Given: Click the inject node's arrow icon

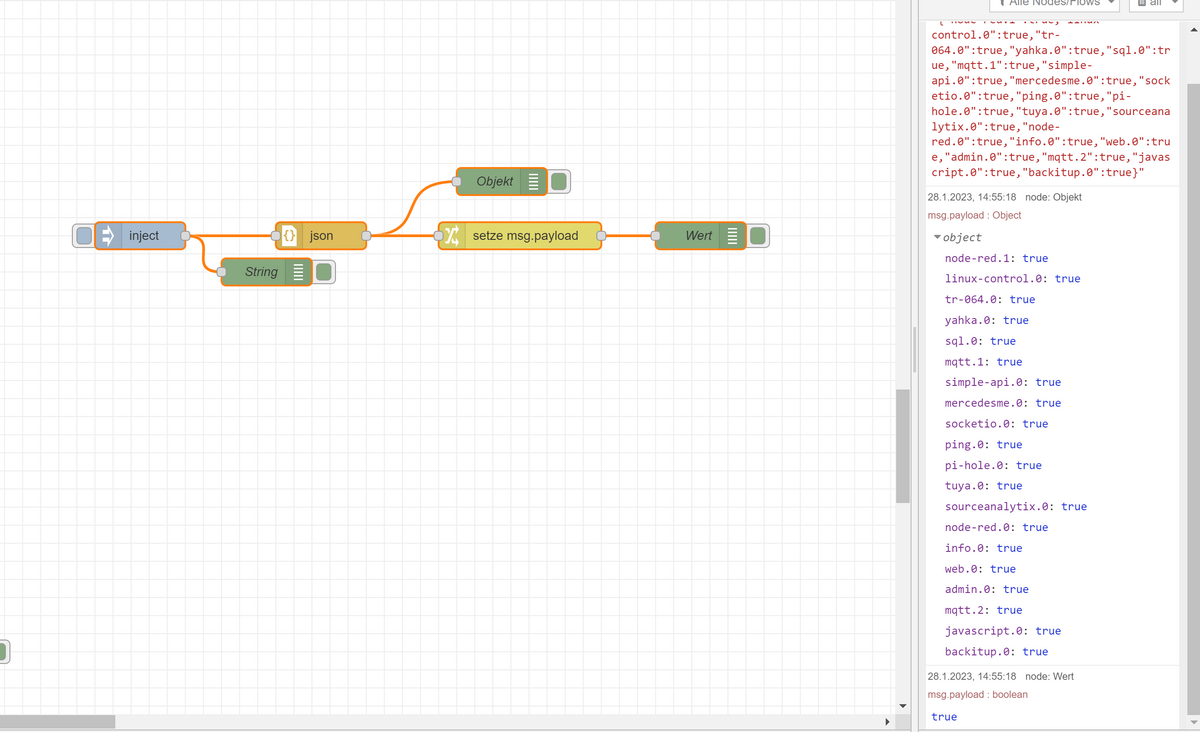Looking at the screenshot, I should pos(109,236).
